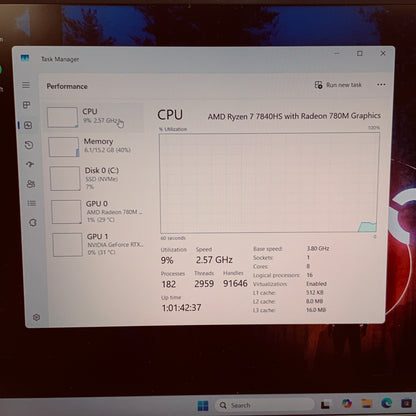The height and width of the screenshot is (416, 416).
Task: Click the L3 cache 16.0 MB value
Action: click(316, 310)
